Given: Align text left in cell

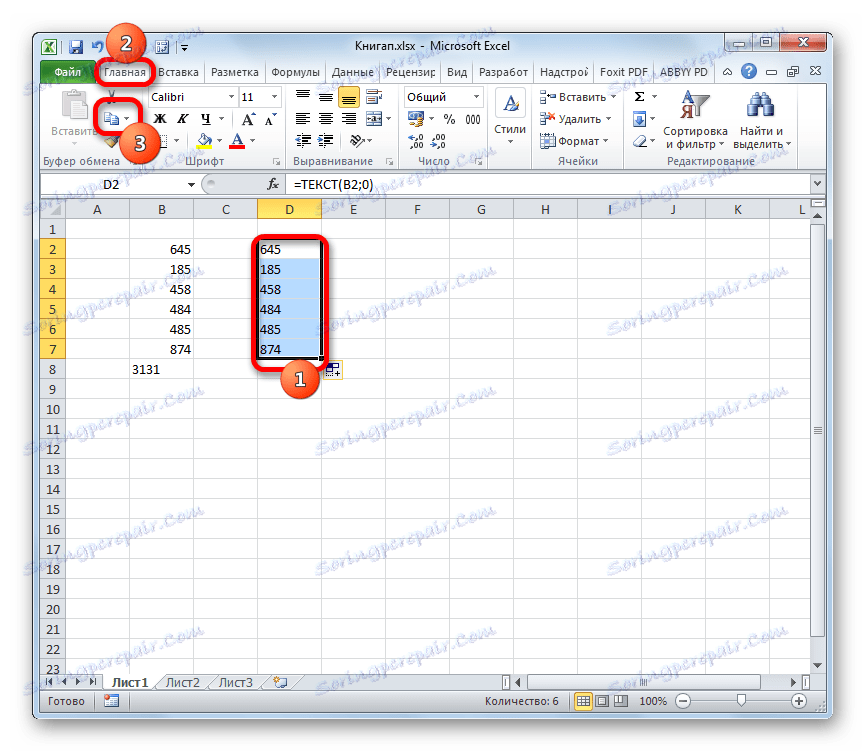Looking at the screenshot, I should 302,119.
